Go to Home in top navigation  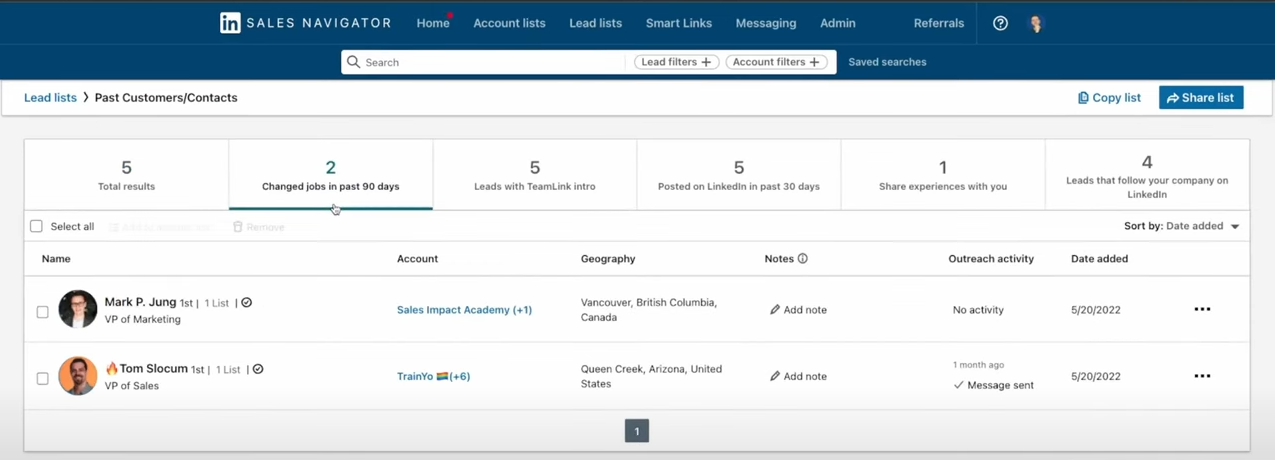pyautogui.click(x=433, y=23)
